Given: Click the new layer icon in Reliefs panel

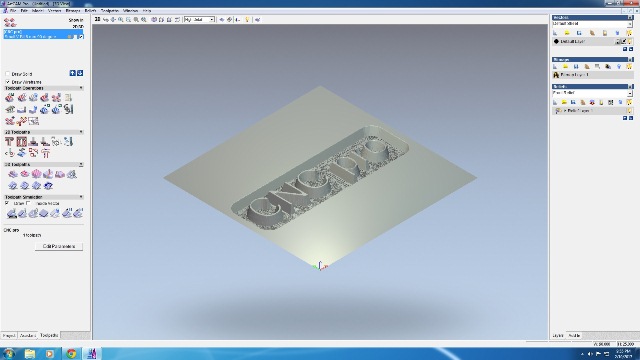Looking at the screenshot, I should pos(556,102).
